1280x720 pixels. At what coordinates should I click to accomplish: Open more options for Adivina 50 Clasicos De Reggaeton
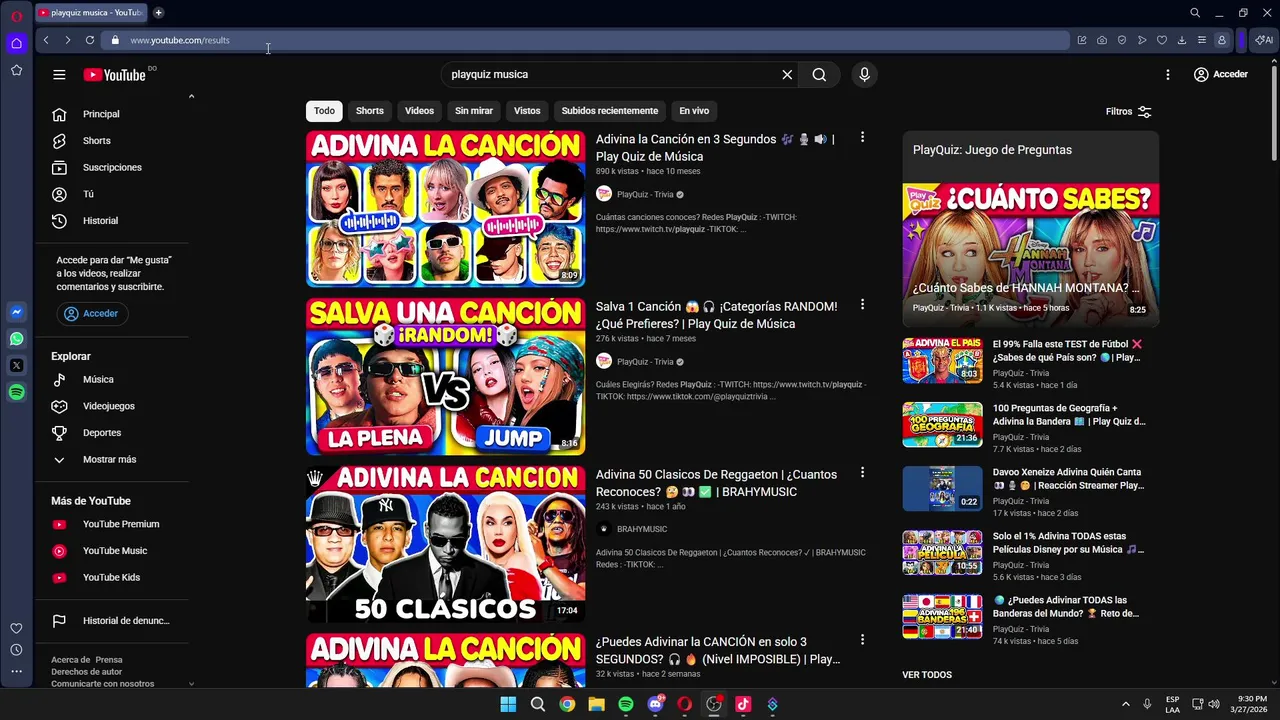click(x=862, y=472)
